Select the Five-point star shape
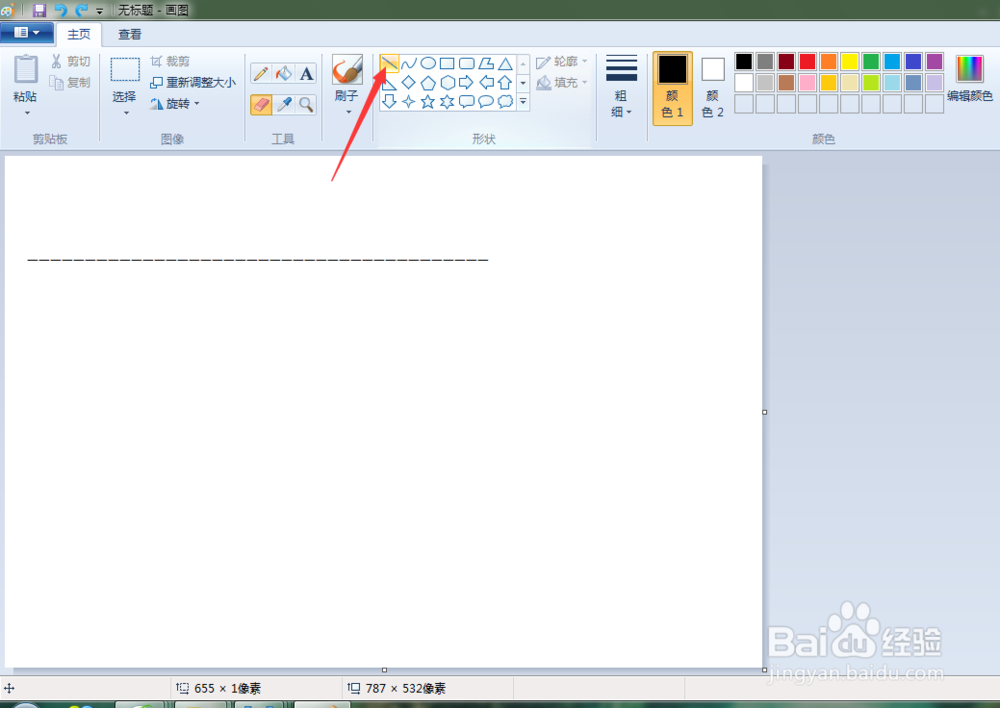This screenshot has height=708, width=1000. (428, 101)
